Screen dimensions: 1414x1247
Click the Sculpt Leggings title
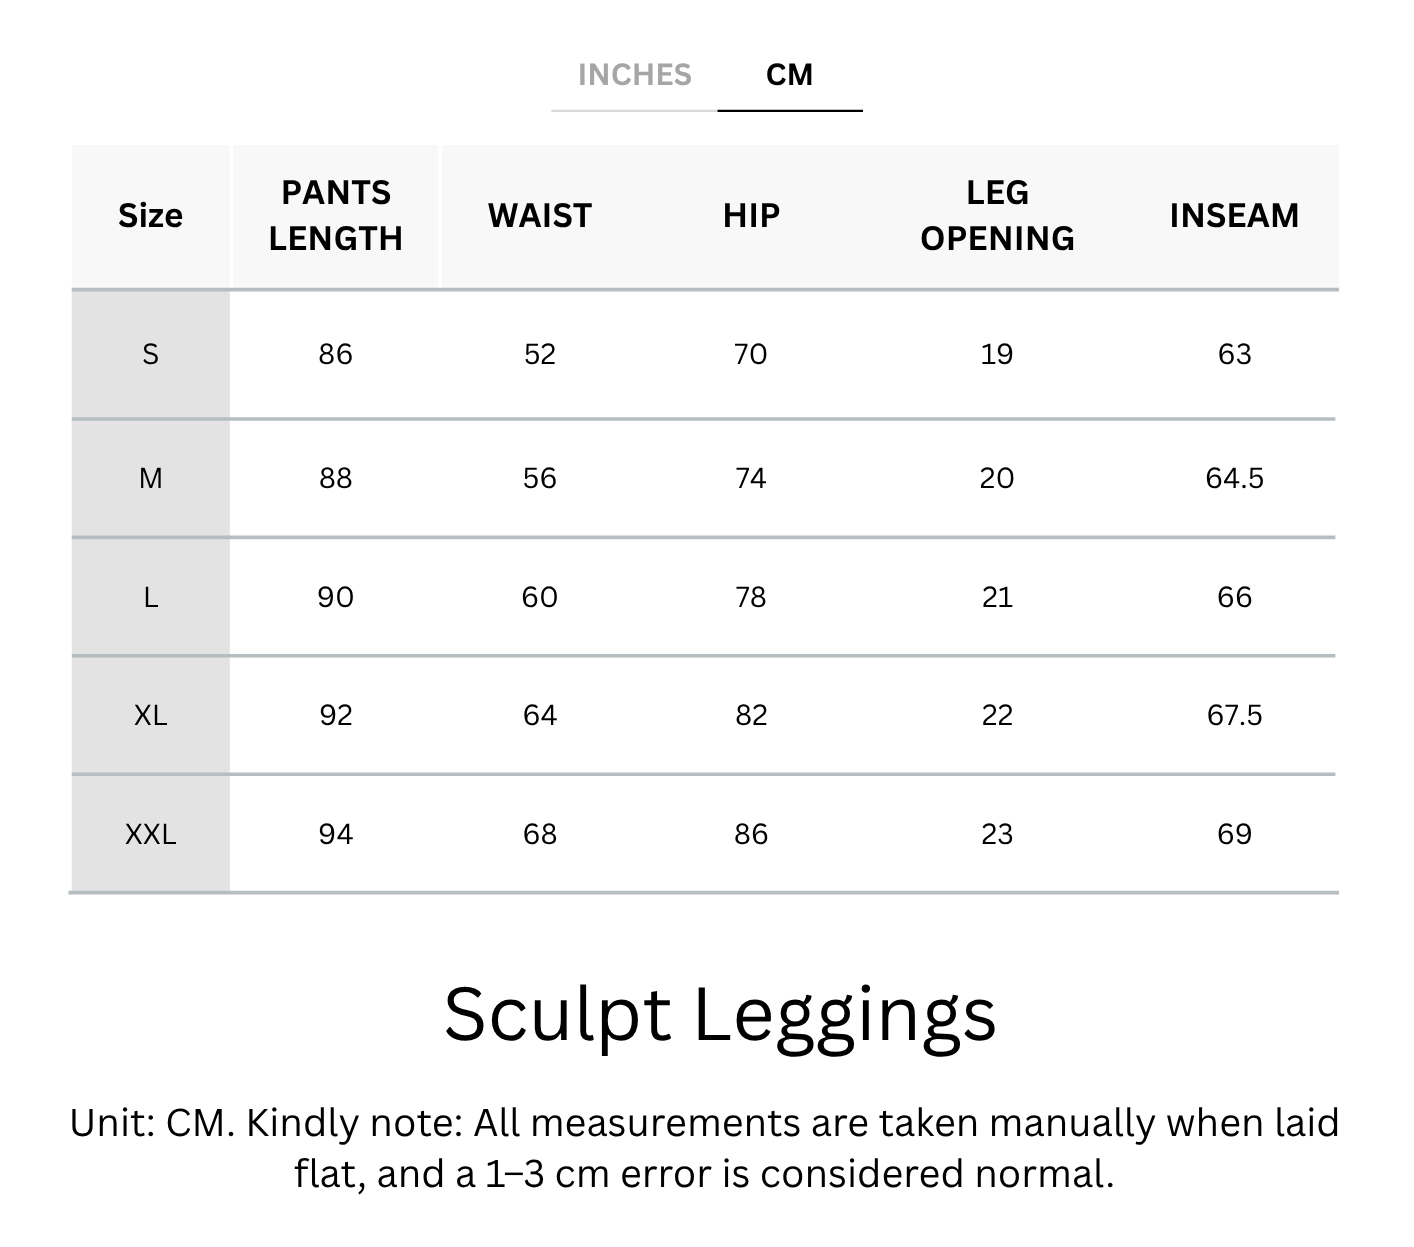[720, 1015]
